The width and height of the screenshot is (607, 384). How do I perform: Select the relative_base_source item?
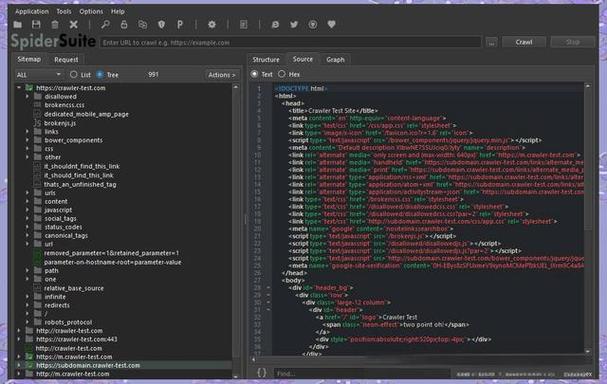[x=74, y=288]
